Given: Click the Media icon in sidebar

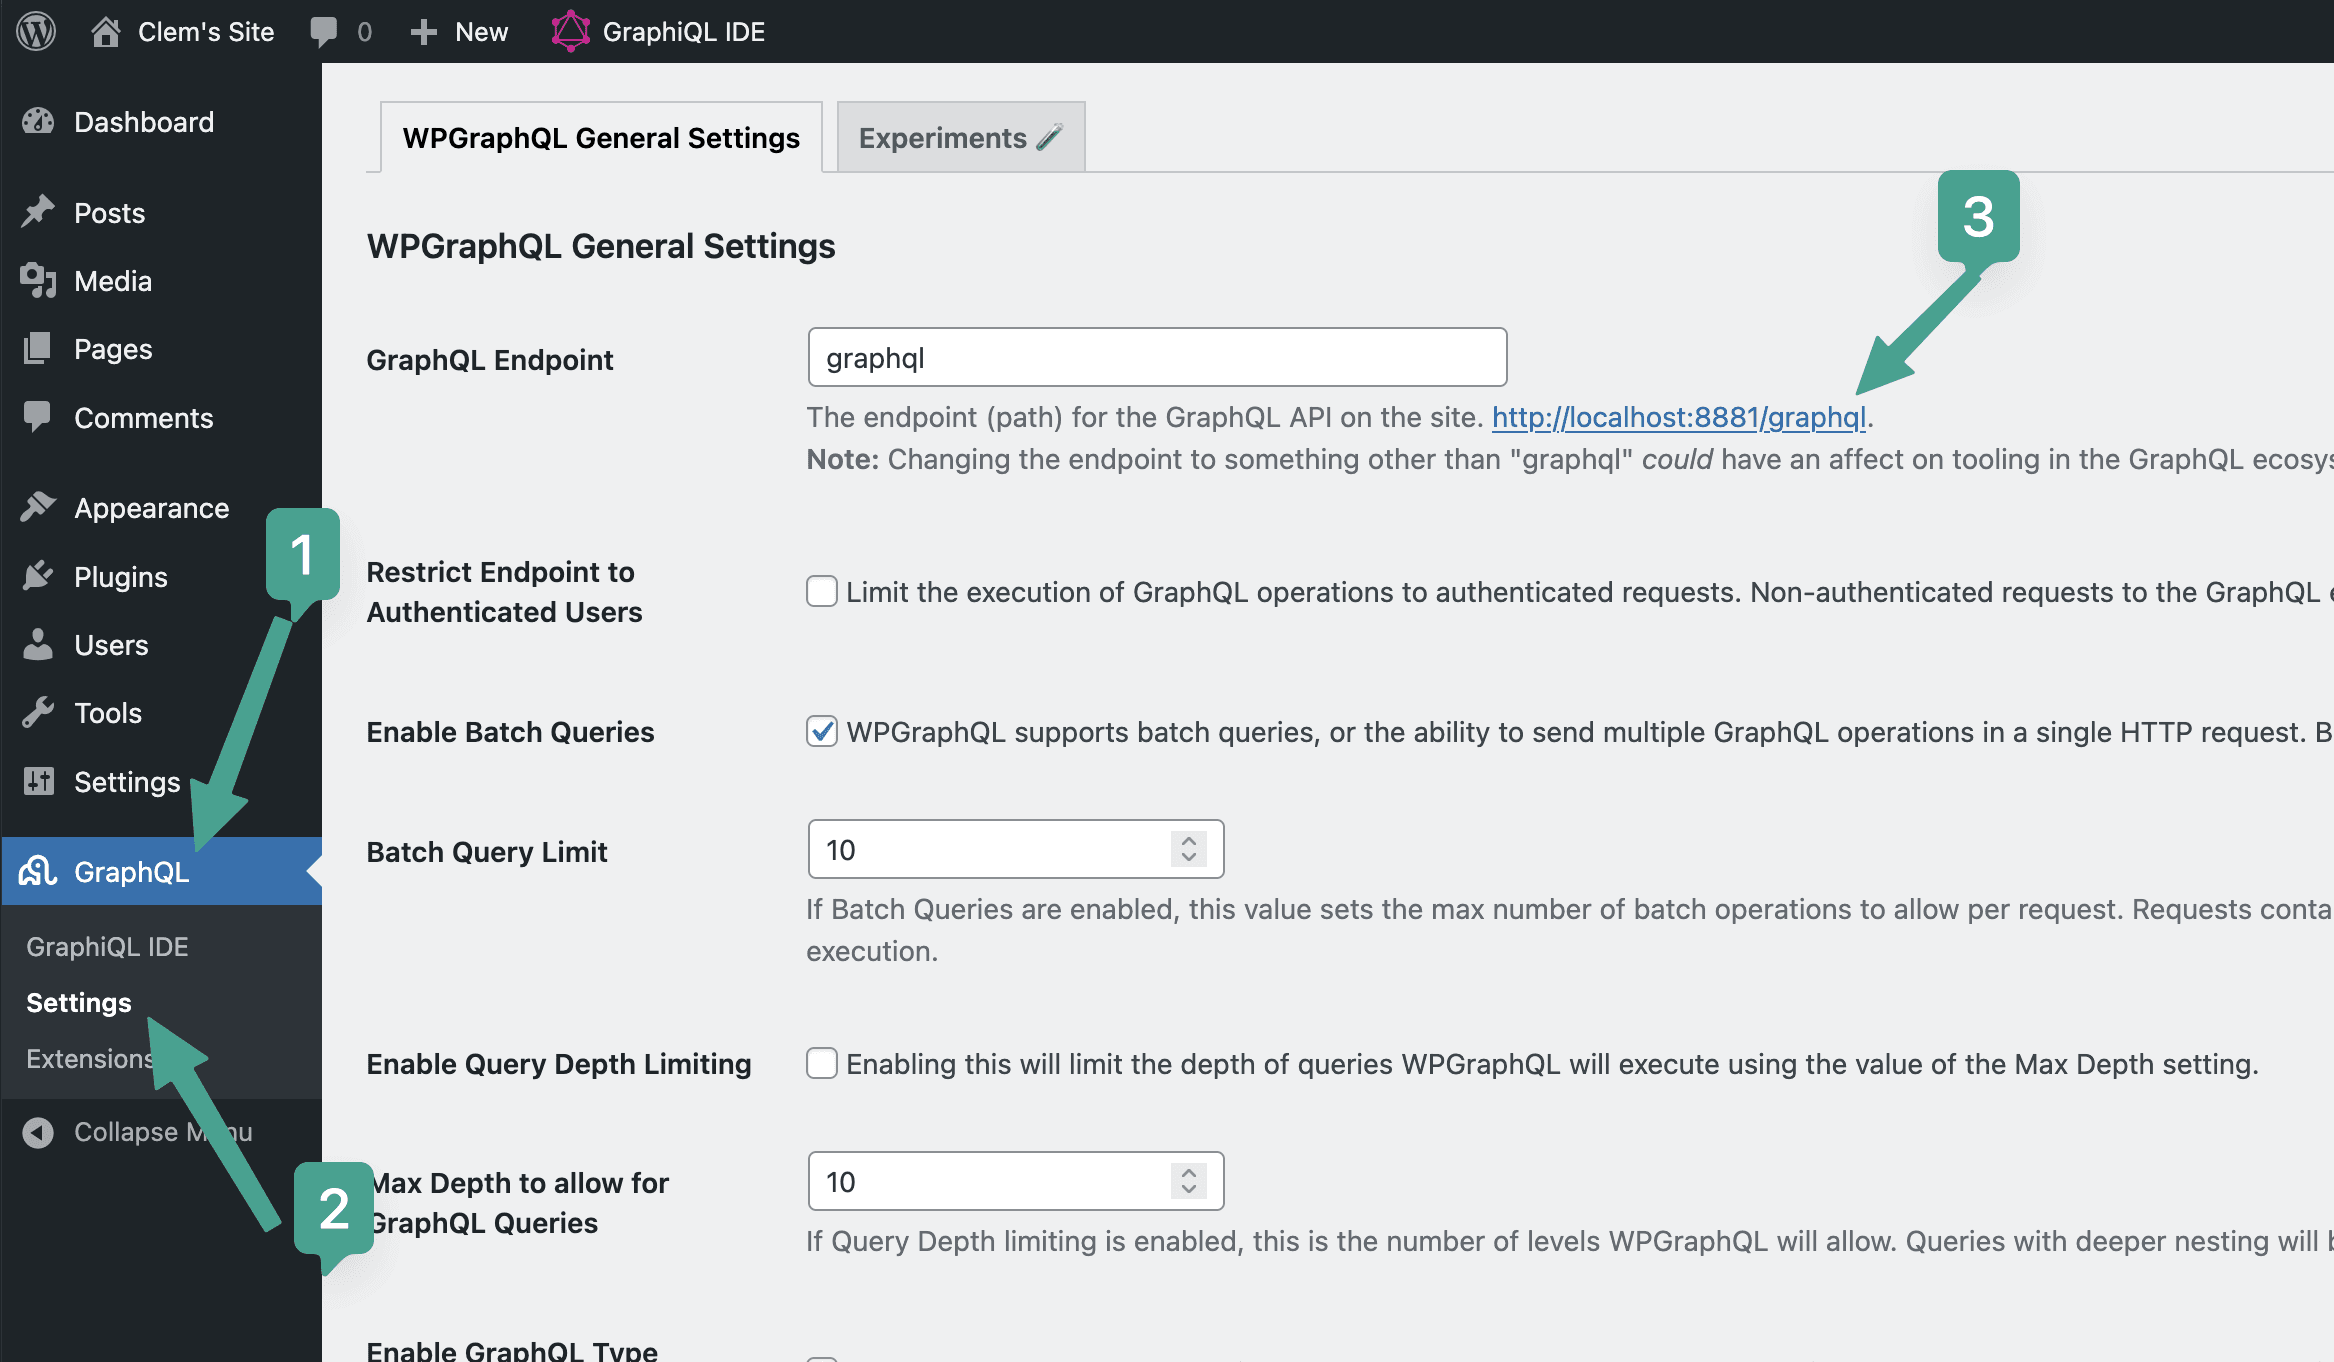Looking at the screenshot, I should pyautogui.click(x=38, y=281).
